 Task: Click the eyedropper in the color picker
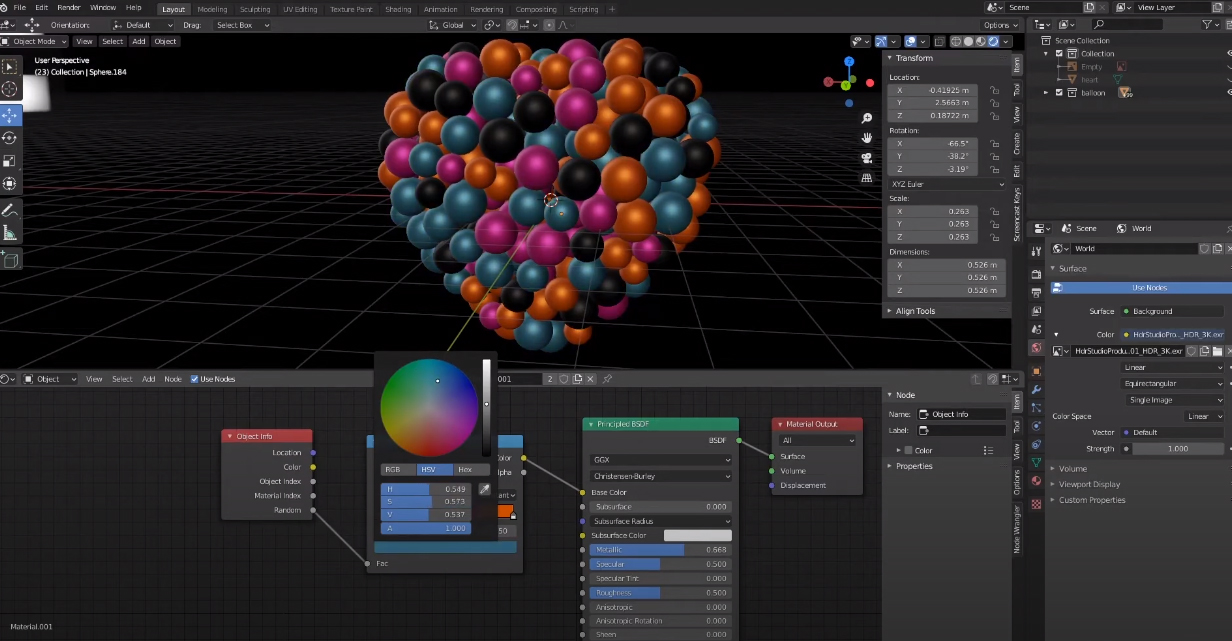[485, 489]
